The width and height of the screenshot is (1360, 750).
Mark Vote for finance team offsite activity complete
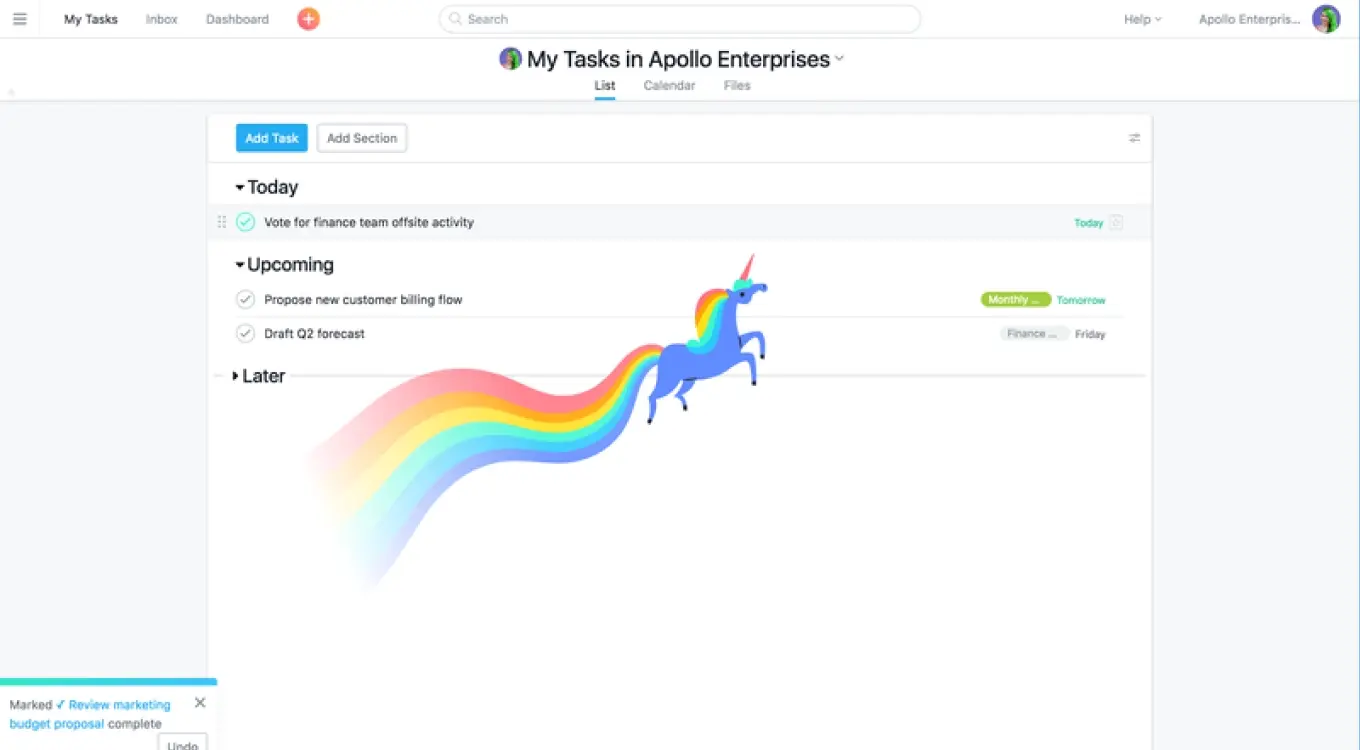(245, 222)
